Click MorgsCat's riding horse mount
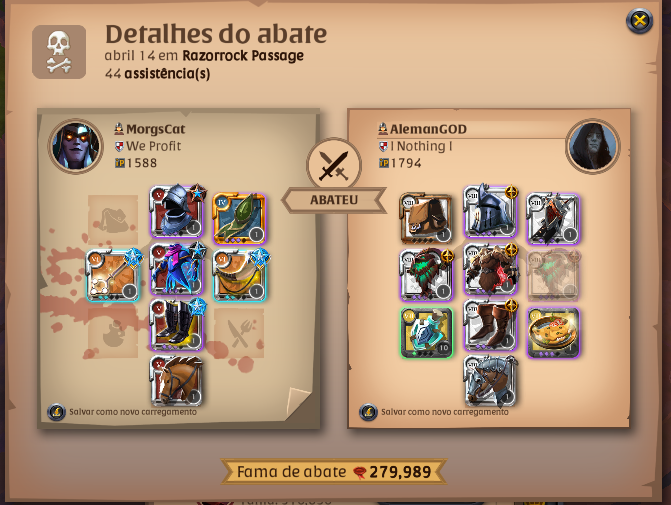 176,380
